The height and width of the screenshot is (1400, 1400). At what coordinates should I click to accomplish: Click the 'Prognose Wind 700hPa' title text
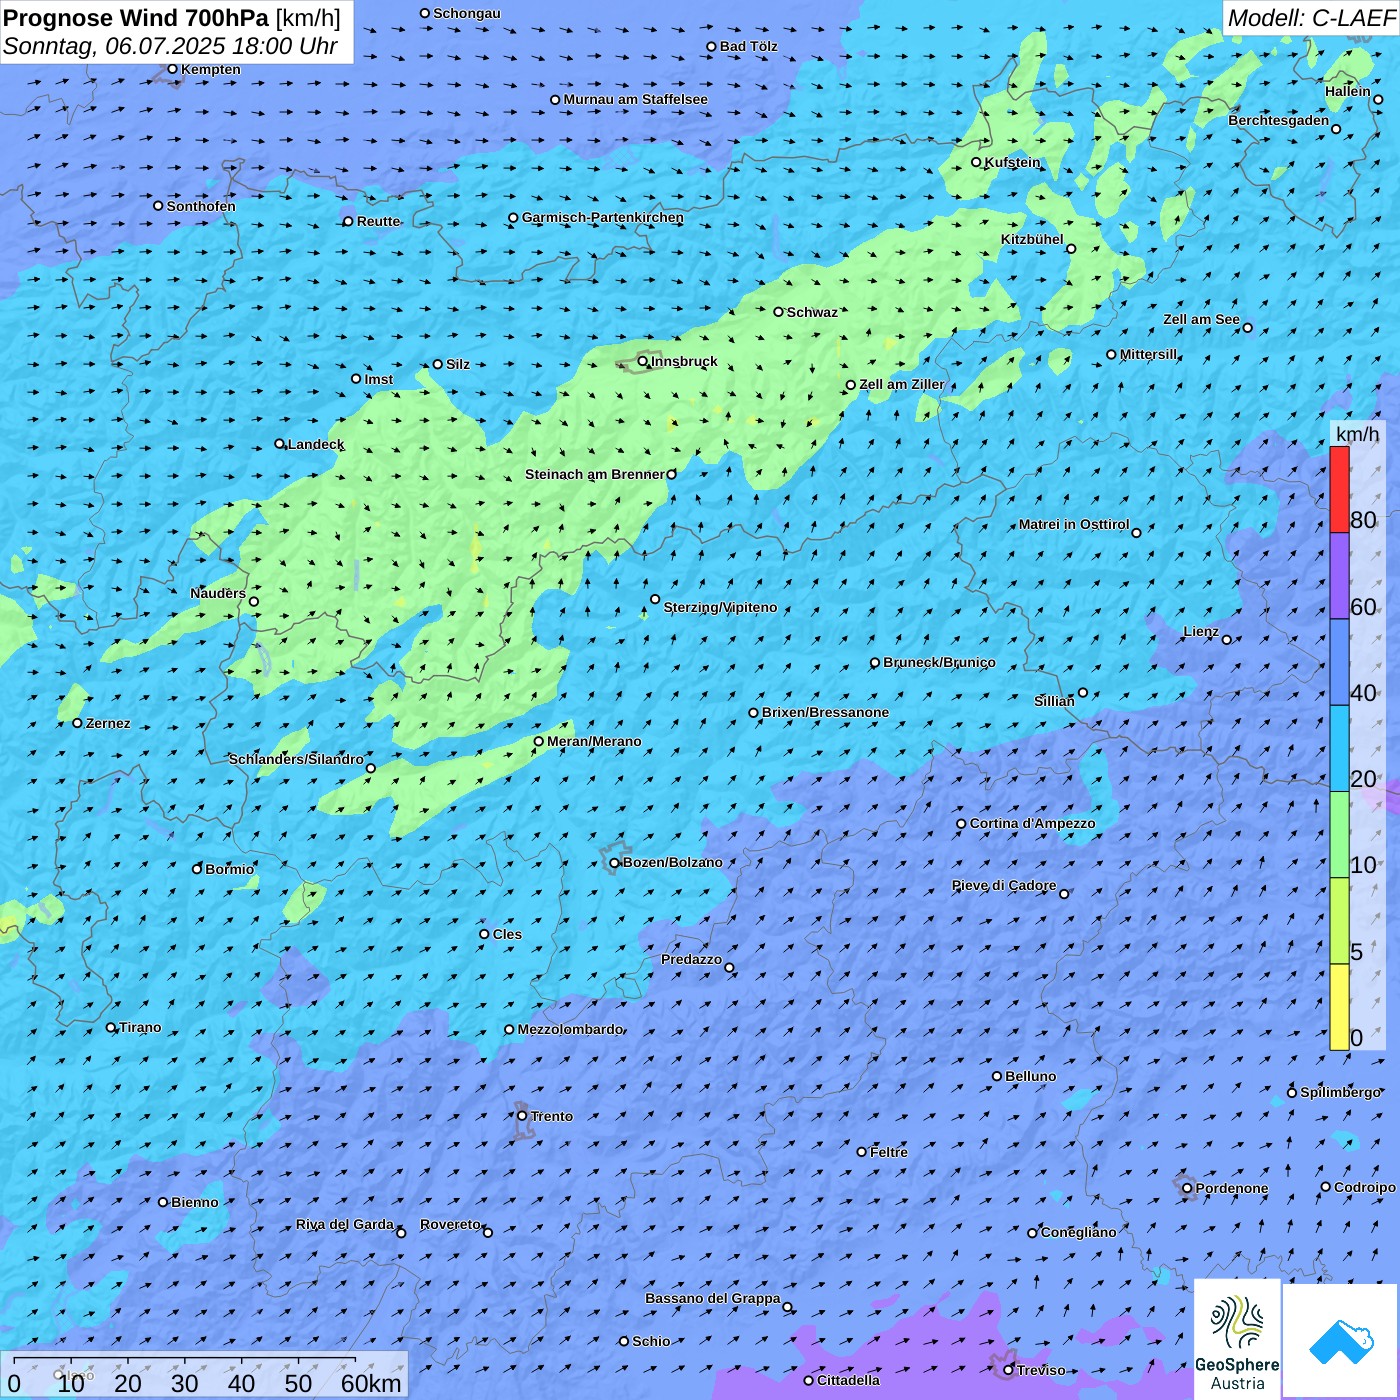coord(137,18)
